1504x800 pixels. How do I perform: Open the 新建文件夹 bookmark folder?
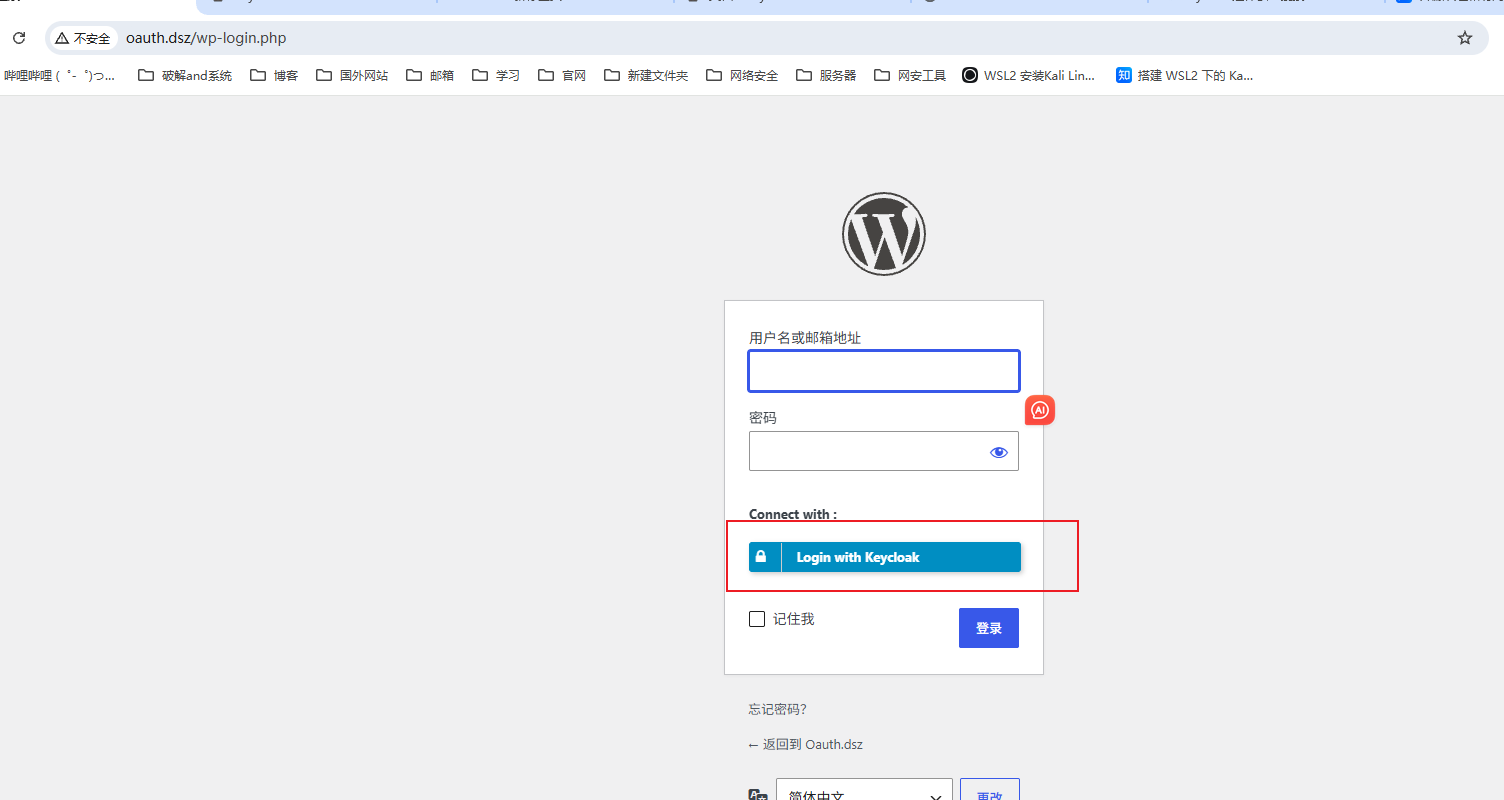click(x=646, y=75)
